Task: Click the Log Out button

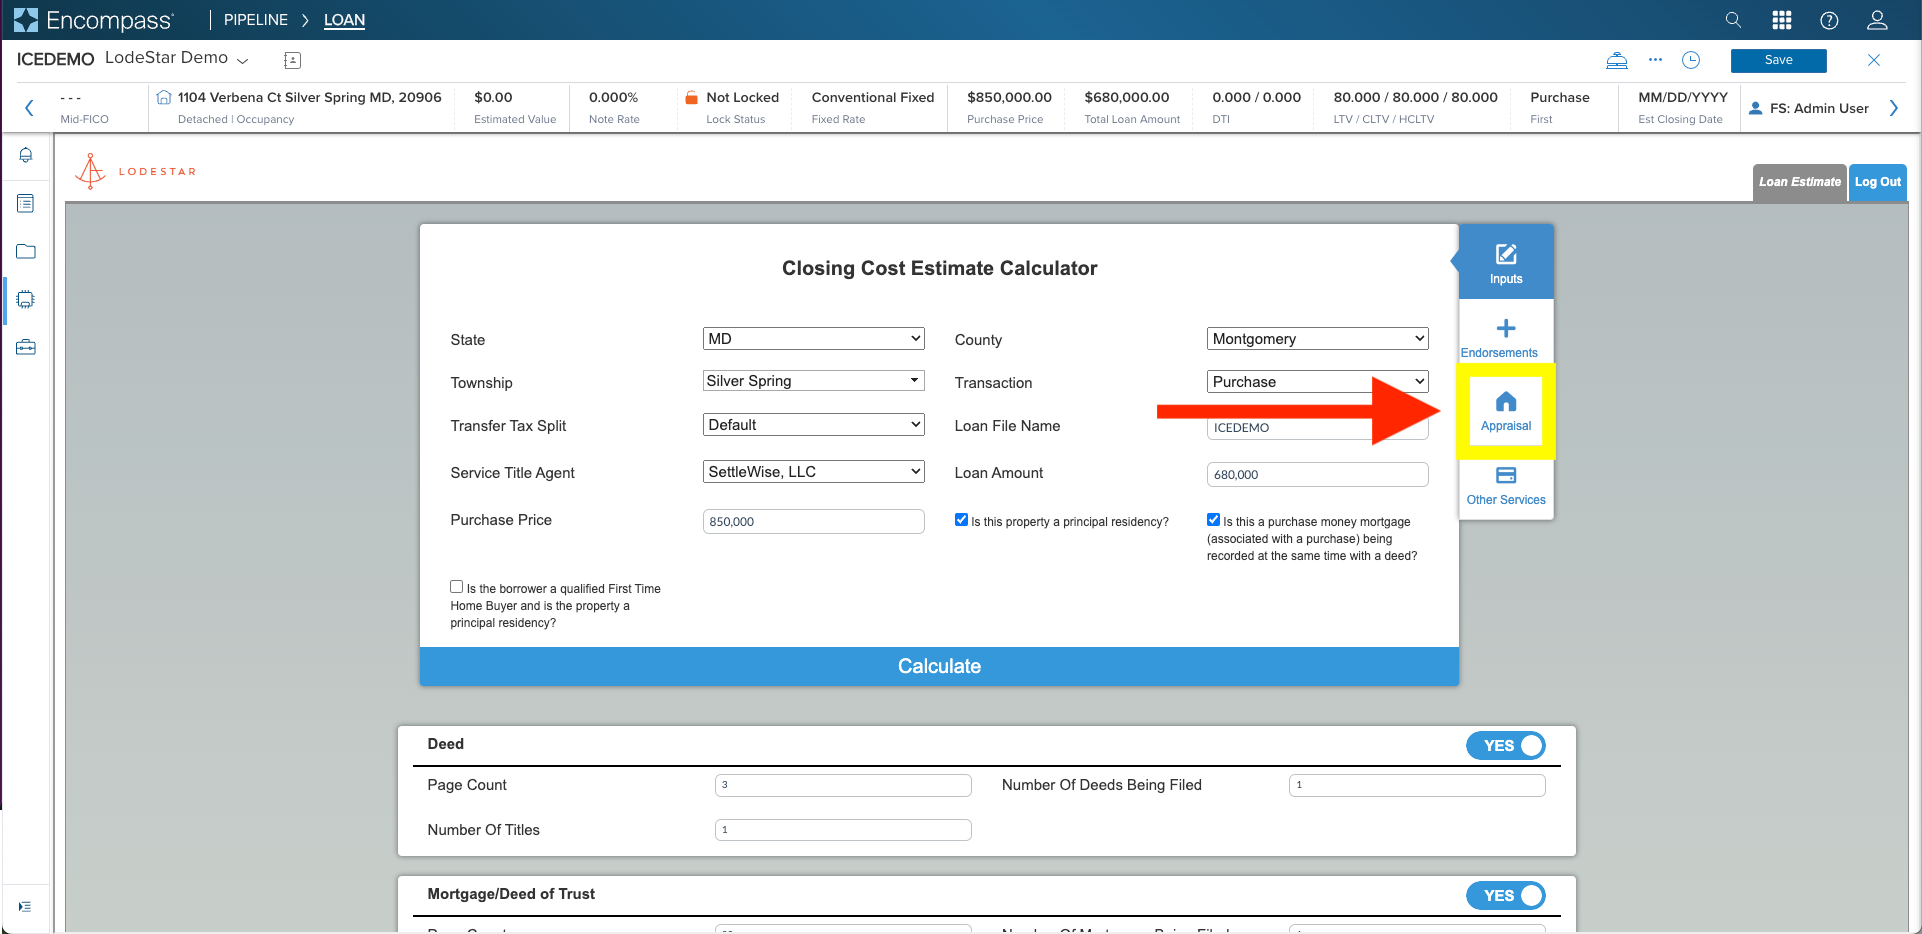Action: [x=1878, y=183]
